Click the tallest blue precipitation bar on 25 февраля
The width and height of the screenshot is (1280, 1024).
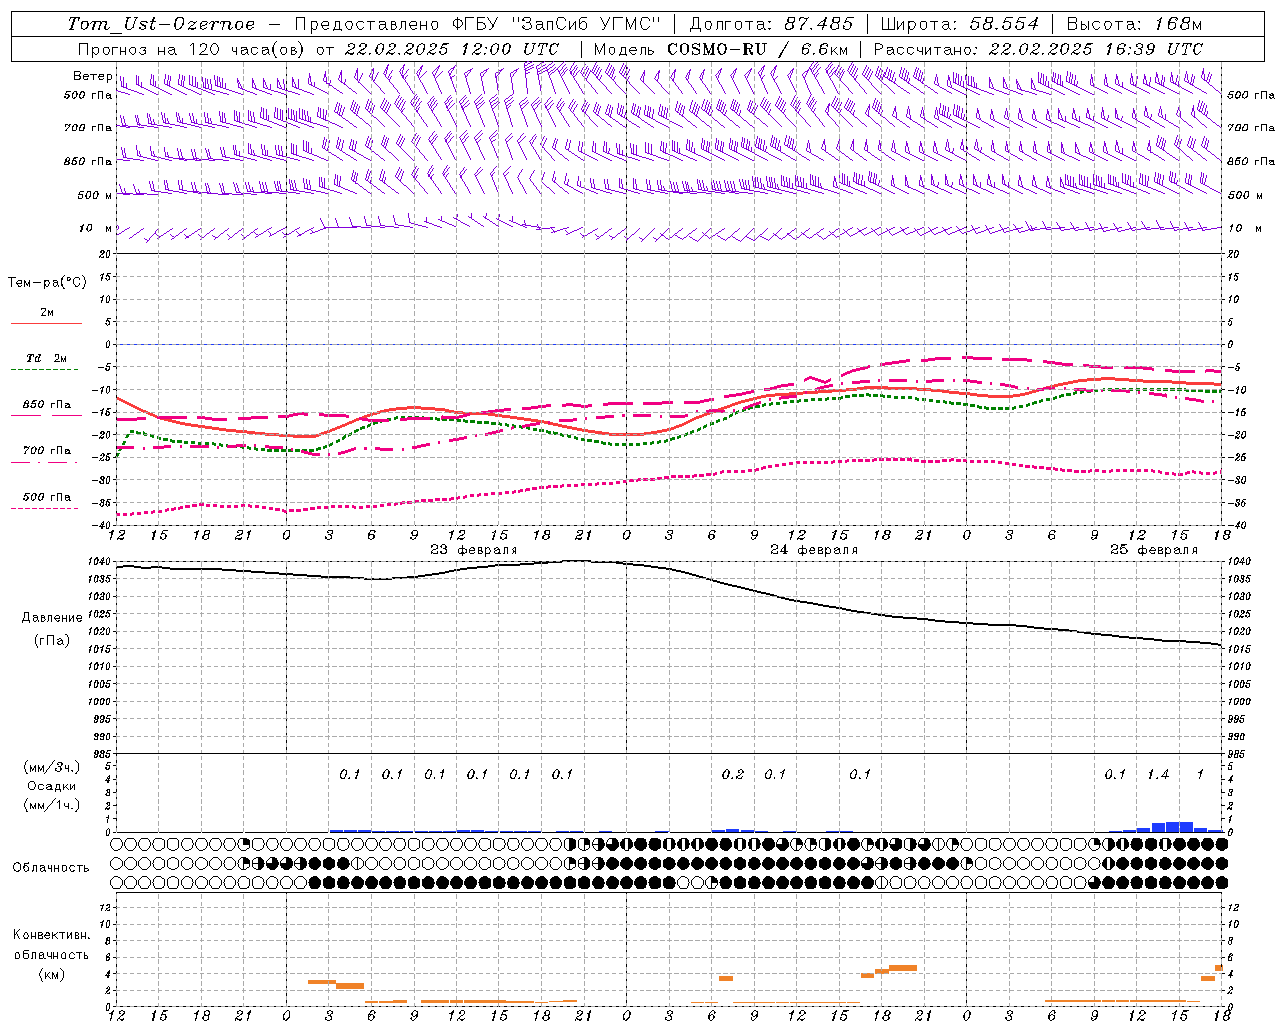coord(1179,827)
